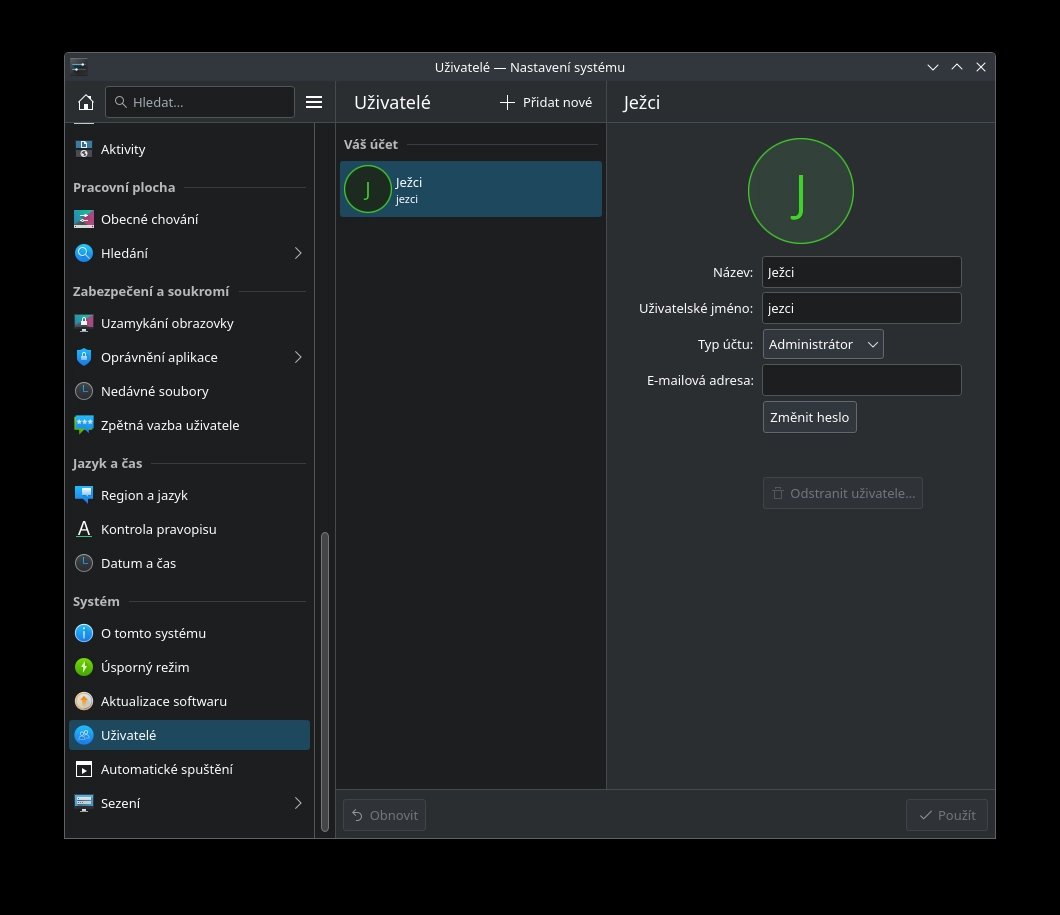Expand the Sezení submenu arrow
Image resolution: width=1060 pixels, height=915 pixels.
point(297,803)
